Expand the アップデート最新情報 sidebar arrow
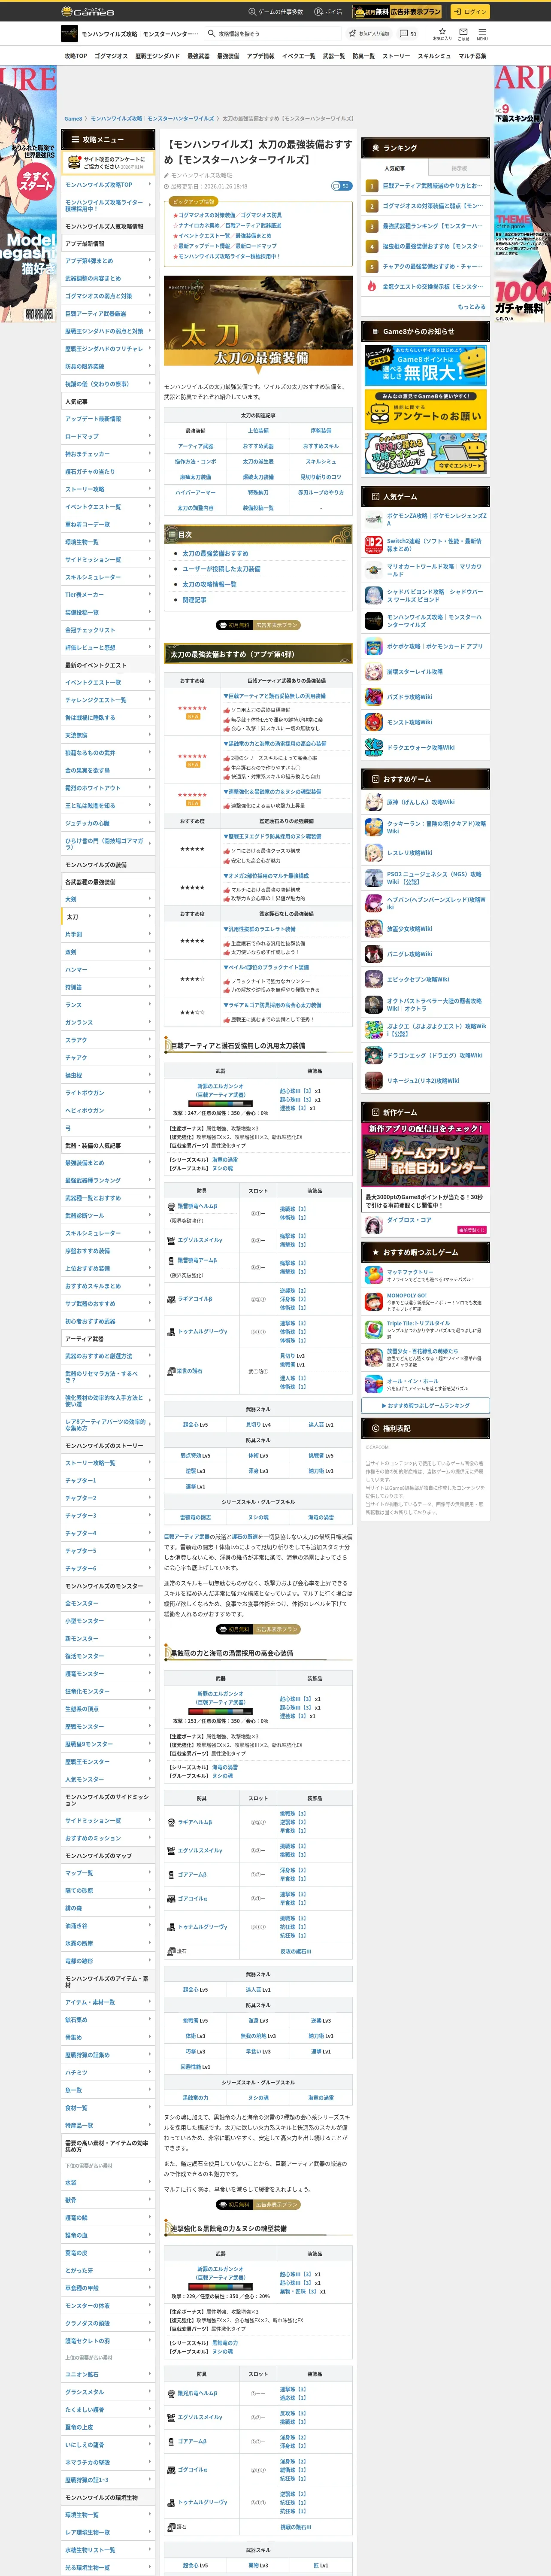The width and height of the screenshot is (551, 2576). [x=150, y=419]
